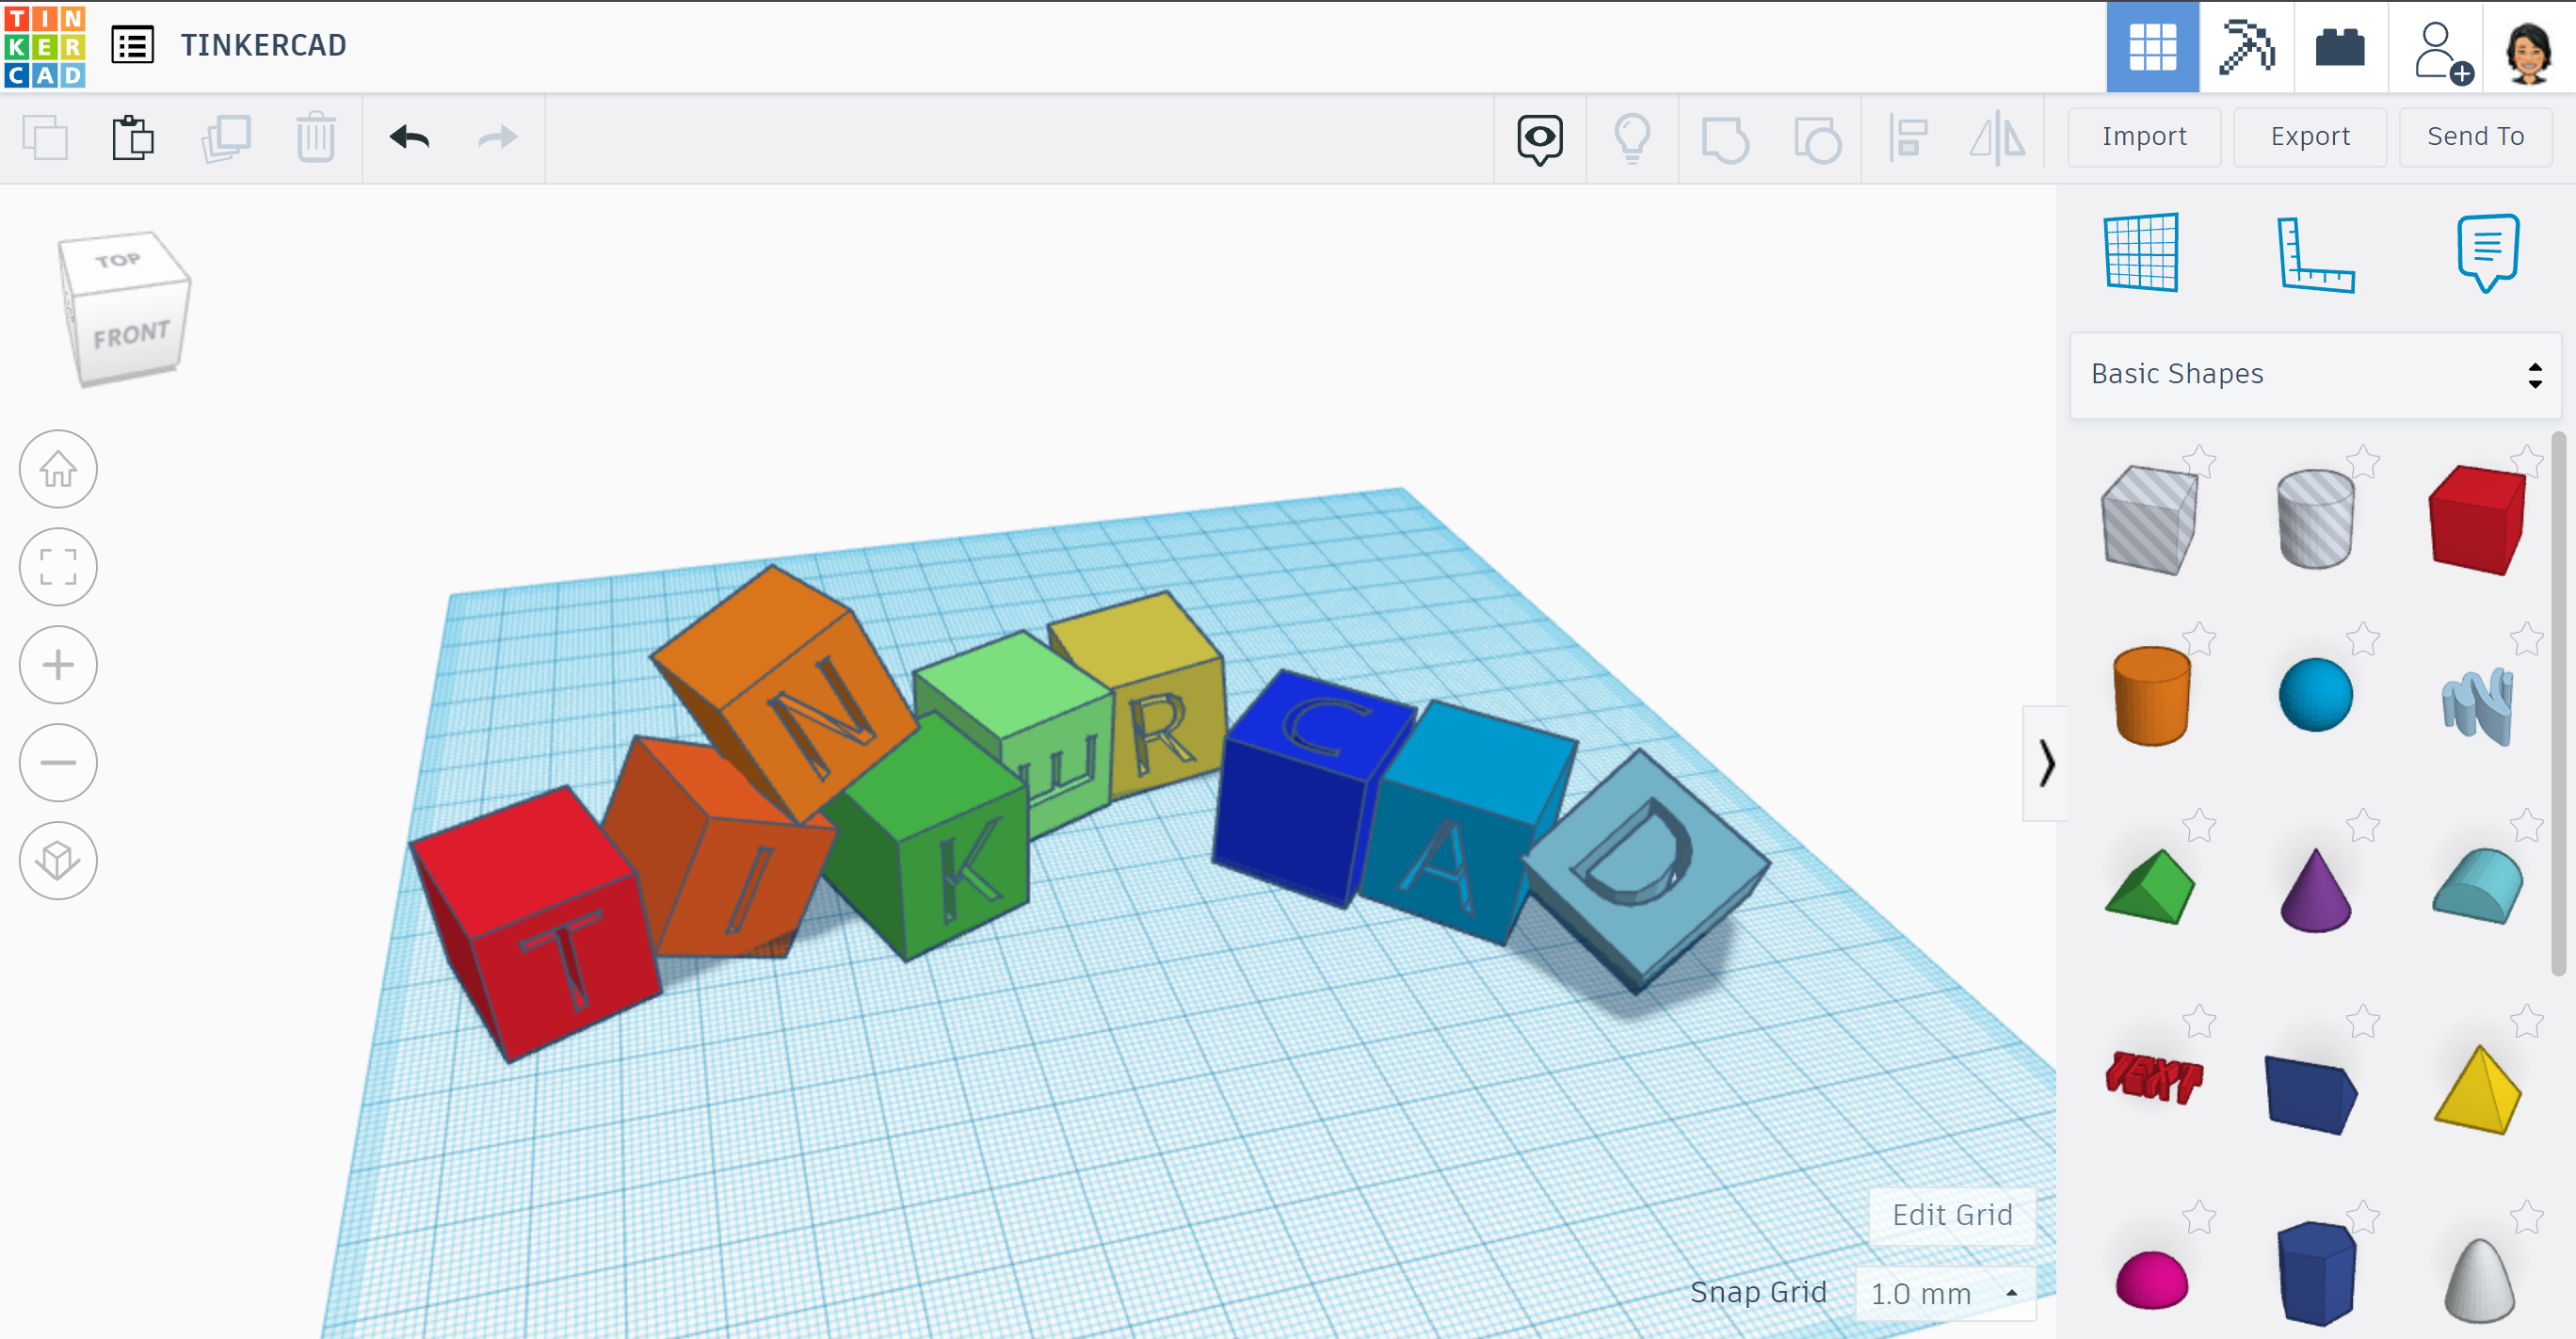The image size is (2576, 1339).
Task: Select the Send To menu option
Action: coord(2473,137)
